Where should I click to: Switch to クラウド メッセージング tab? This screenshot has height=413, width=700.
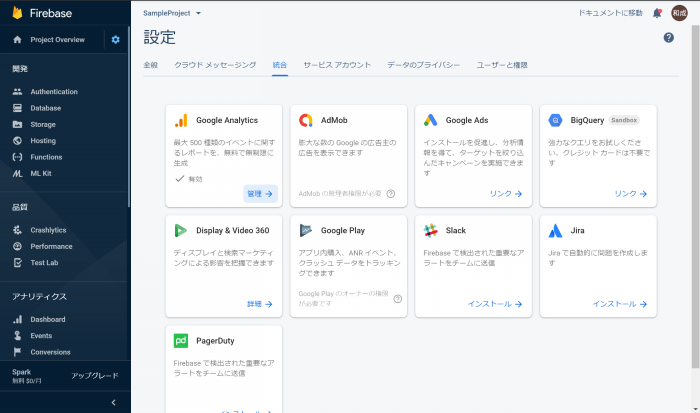(215, 65)
